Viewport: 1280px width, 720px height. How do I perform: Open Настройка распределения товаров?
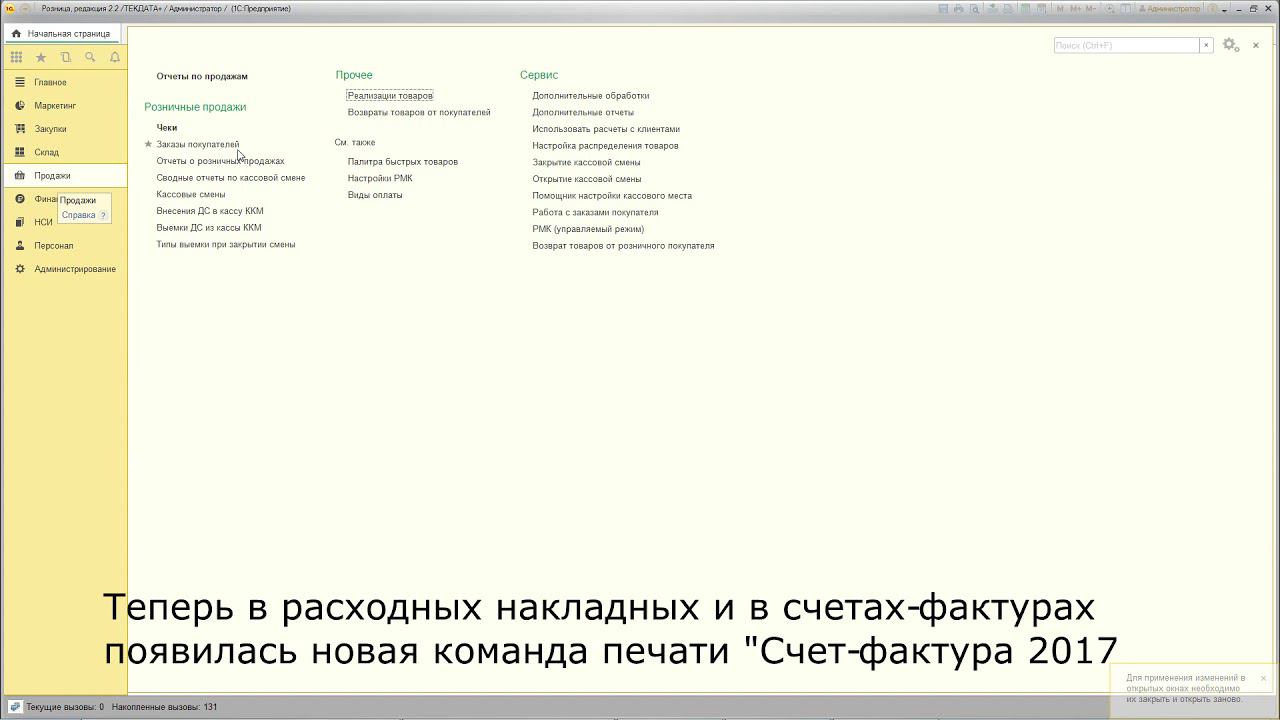[x=605, y=146]
